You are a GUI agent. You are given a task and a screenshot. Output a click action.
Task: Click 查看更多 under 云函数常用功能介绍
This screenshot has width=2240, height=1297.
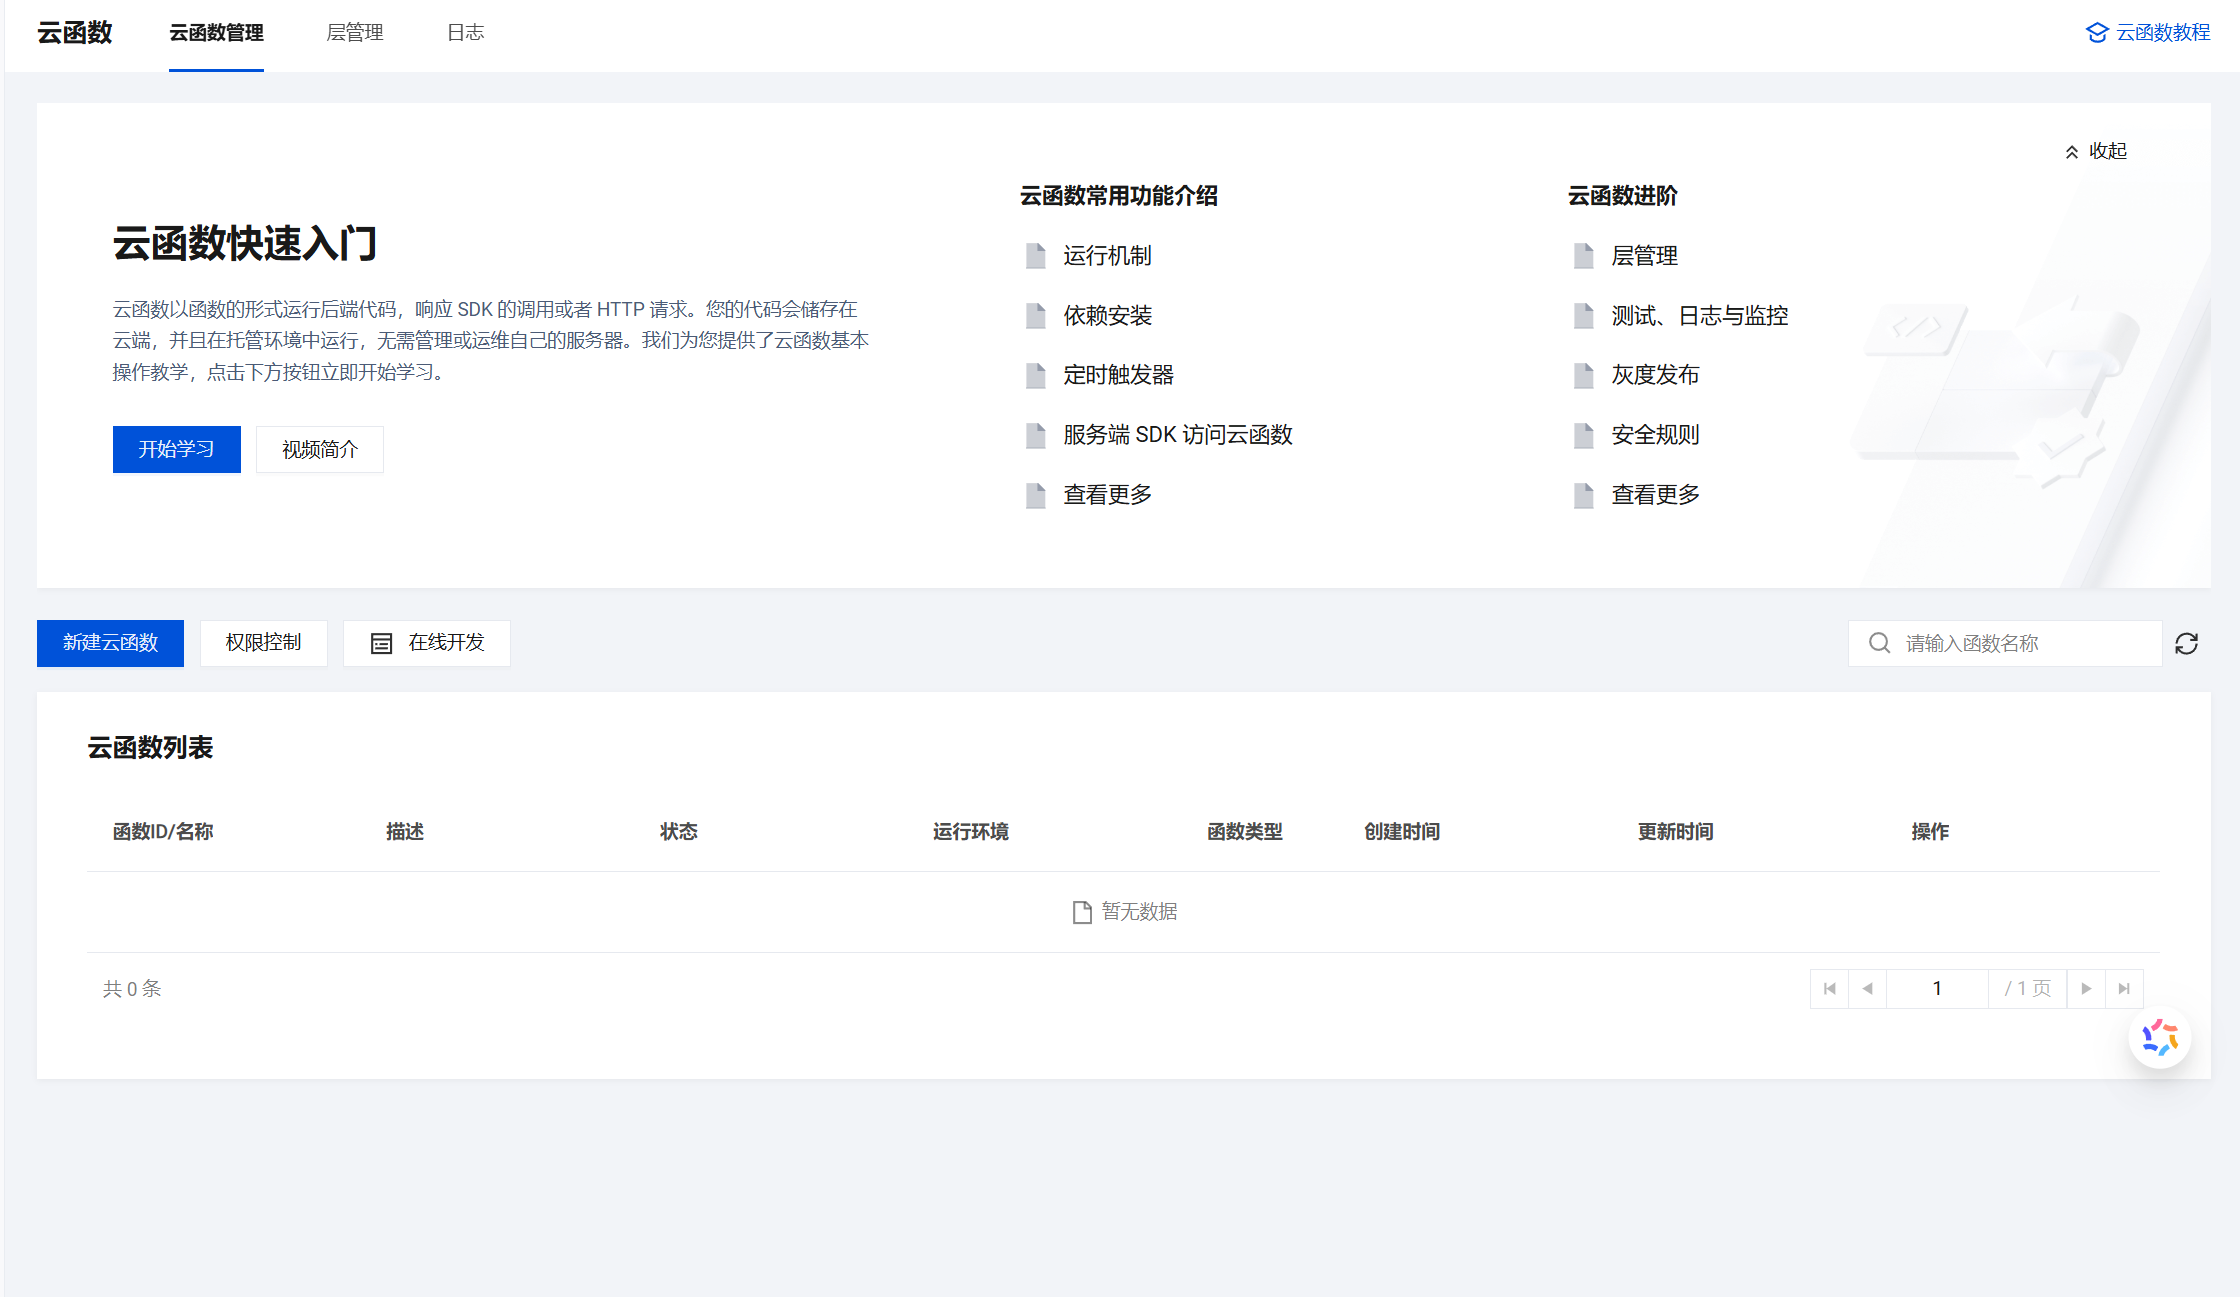click(1107, 495)
